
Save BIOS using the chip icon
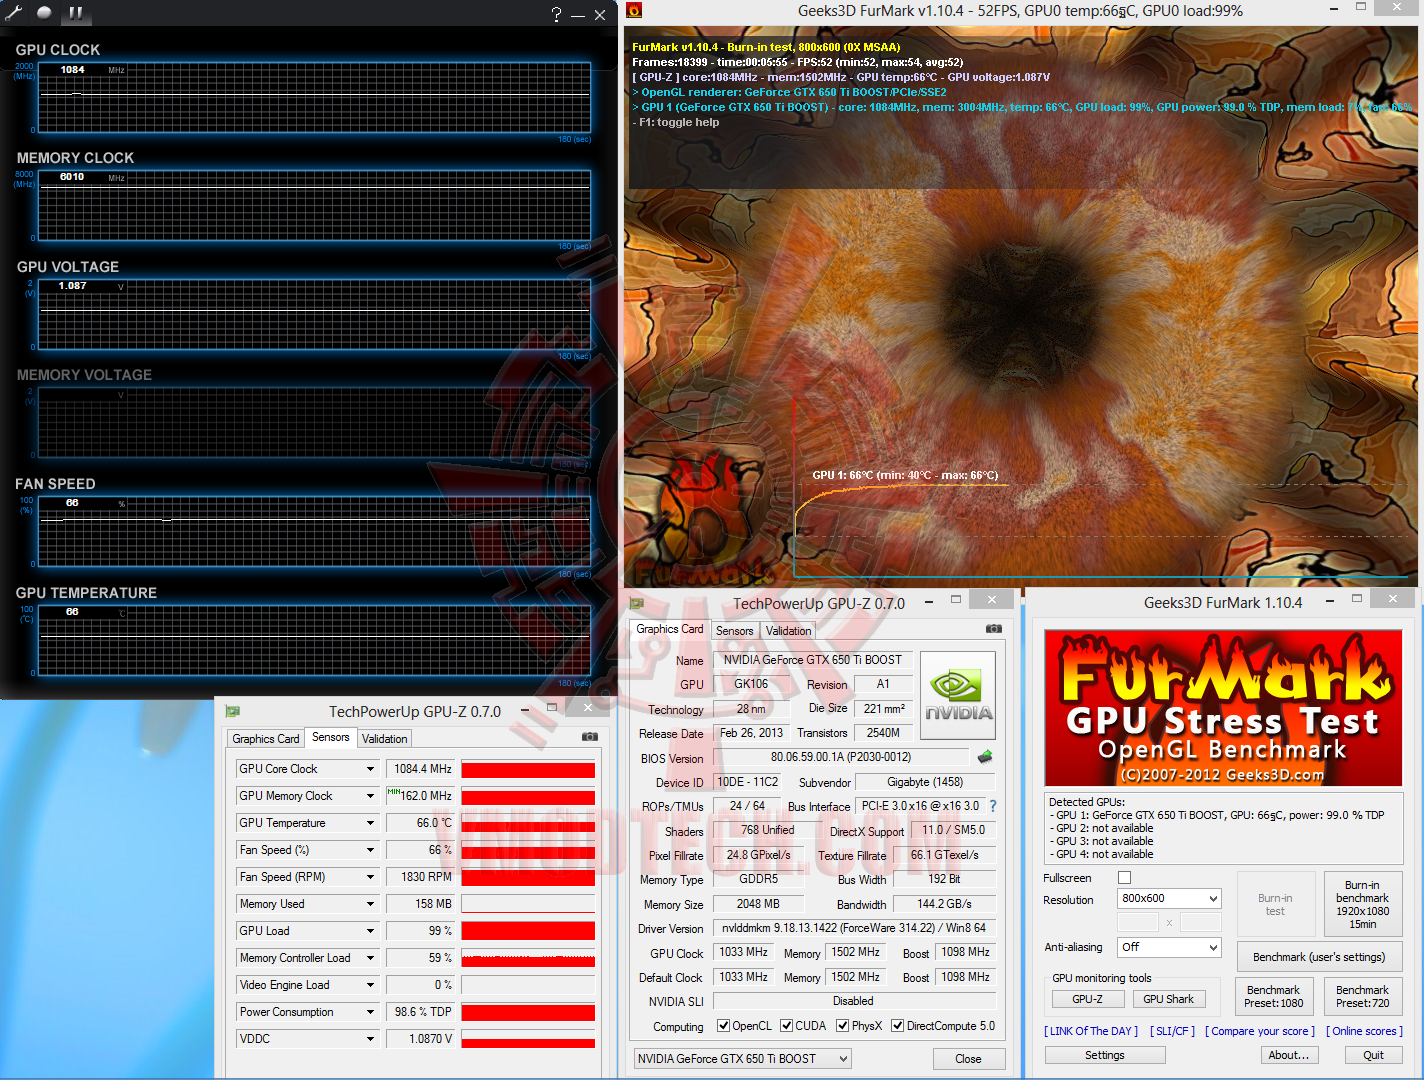(x=985, y=757)
